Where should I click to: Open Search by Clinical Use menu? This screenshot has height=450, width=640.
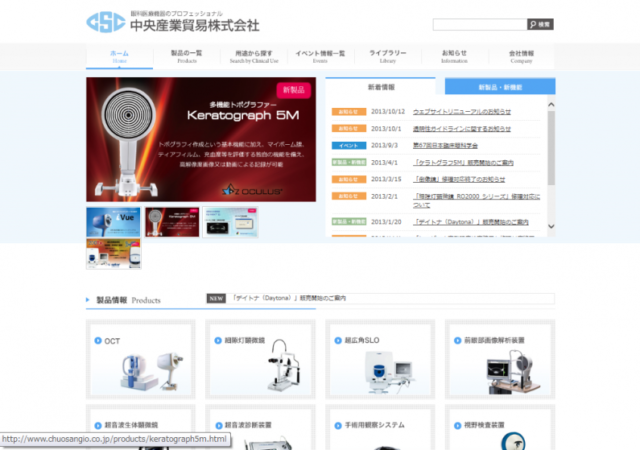click(254, 56)
